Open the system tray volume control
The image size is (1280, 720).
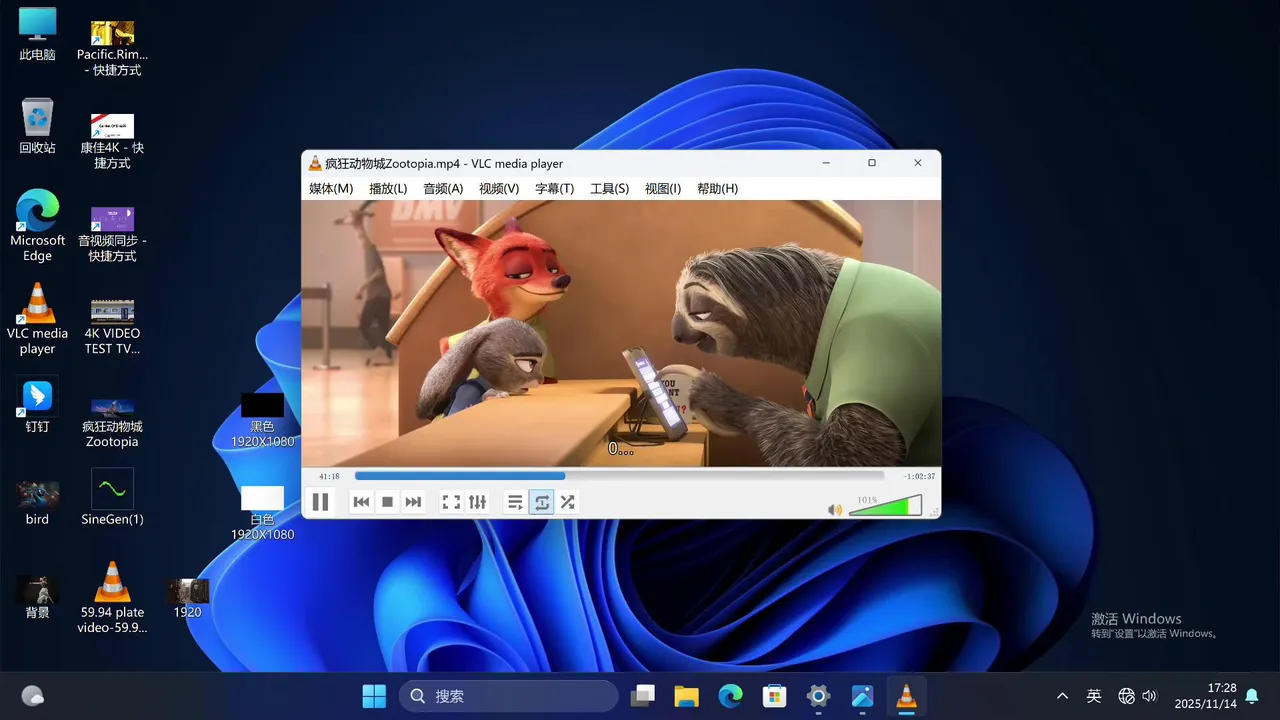(1149, 696)
